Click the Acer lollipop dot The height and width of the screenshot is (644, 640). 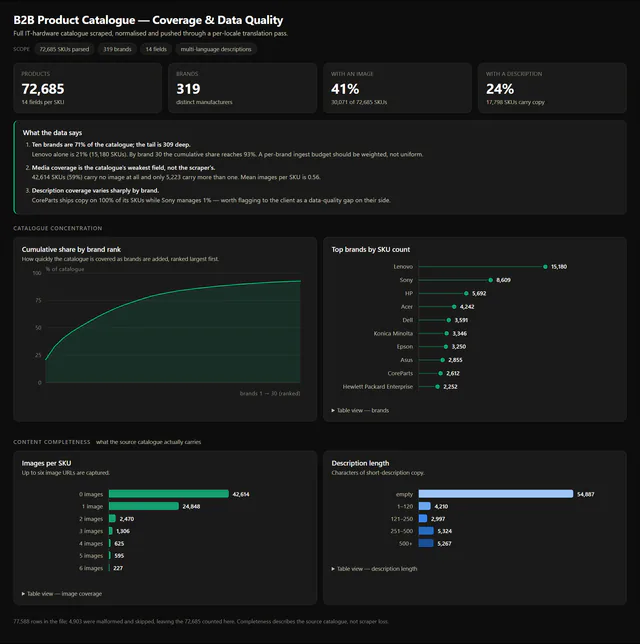(x=454, y=307)
